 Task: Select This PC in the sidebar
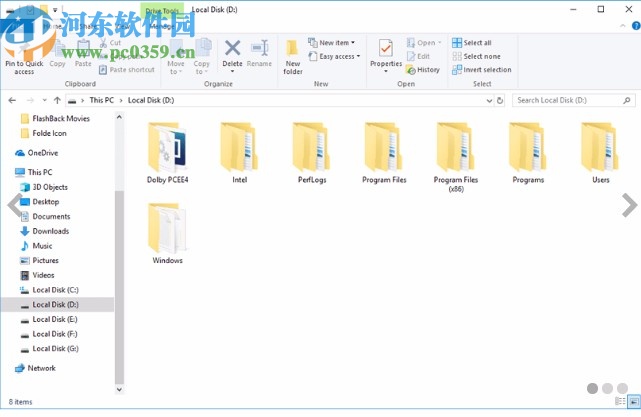(x=34, y=172)
